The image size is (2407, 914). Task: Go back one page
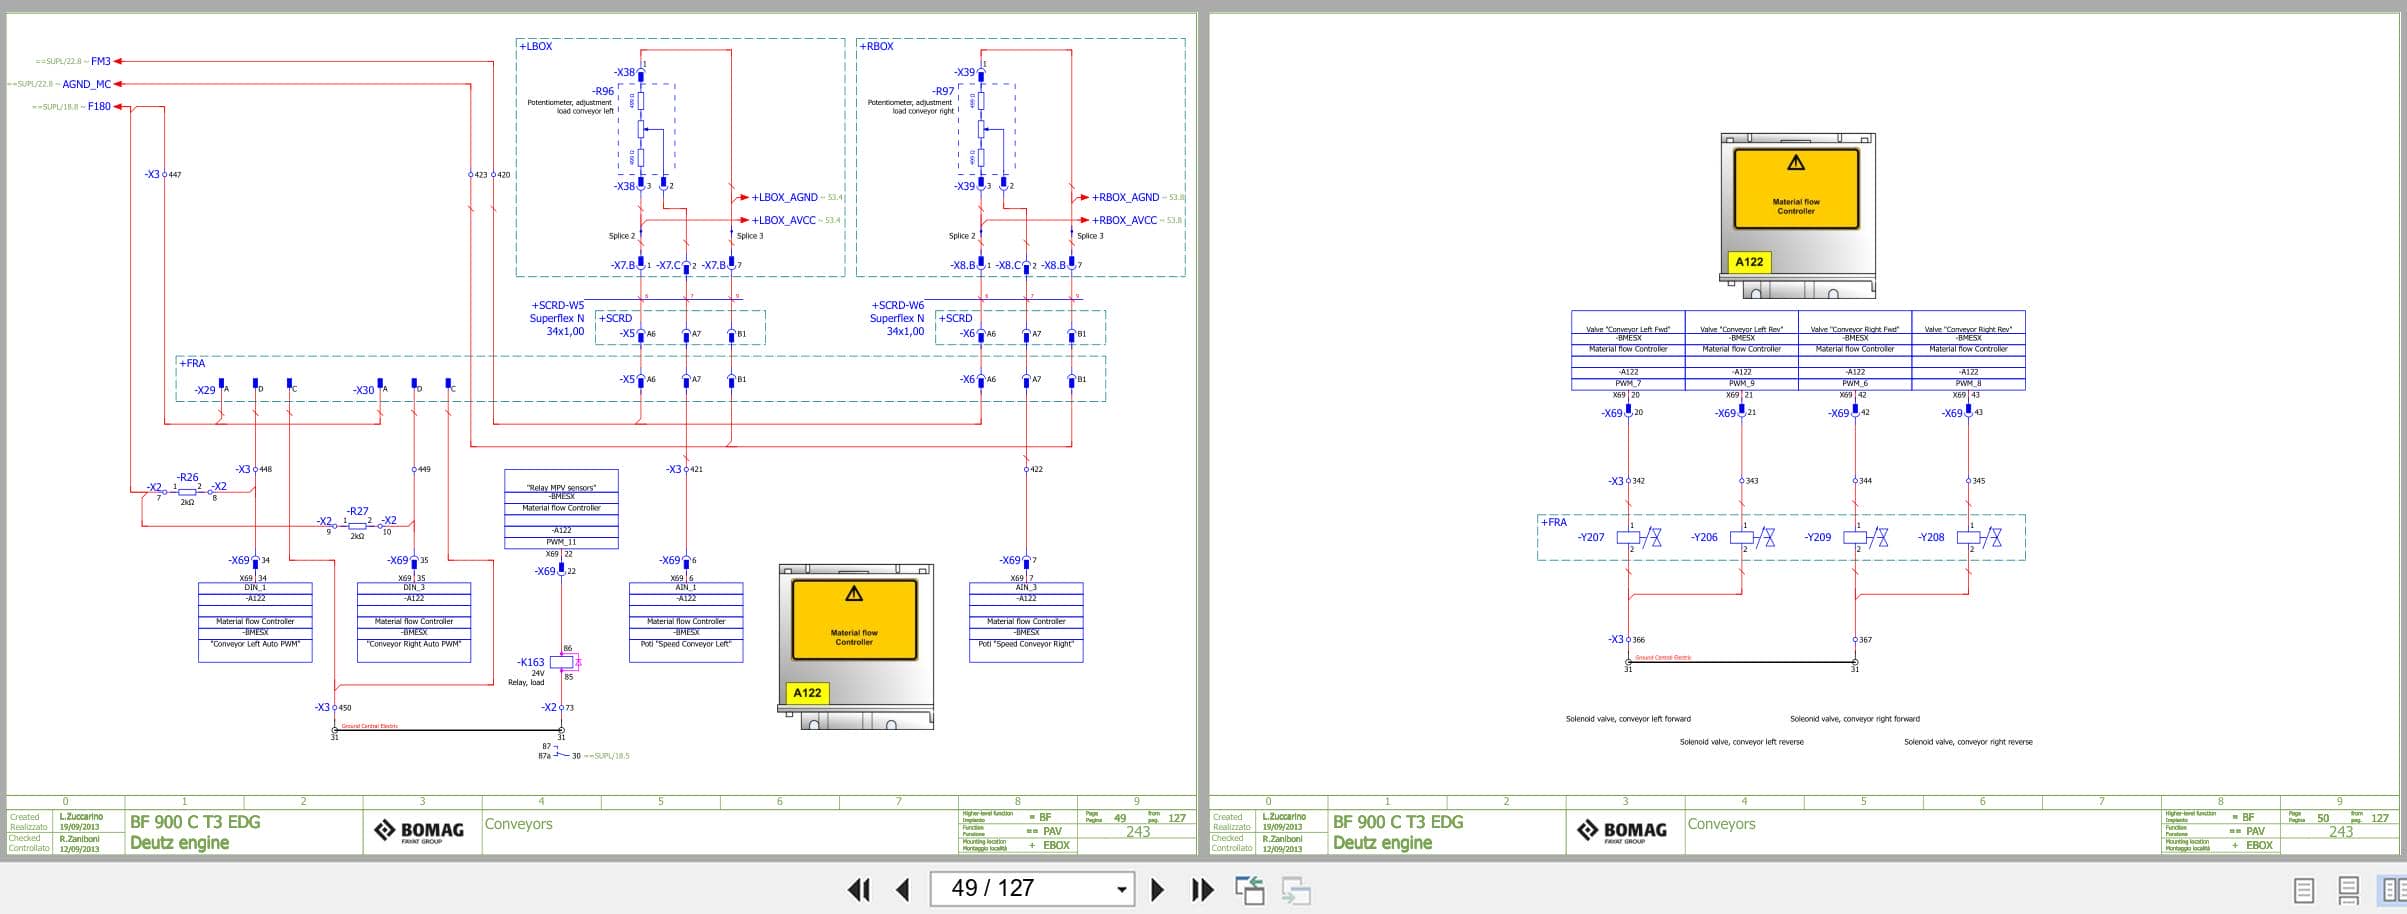coord(903,889)
